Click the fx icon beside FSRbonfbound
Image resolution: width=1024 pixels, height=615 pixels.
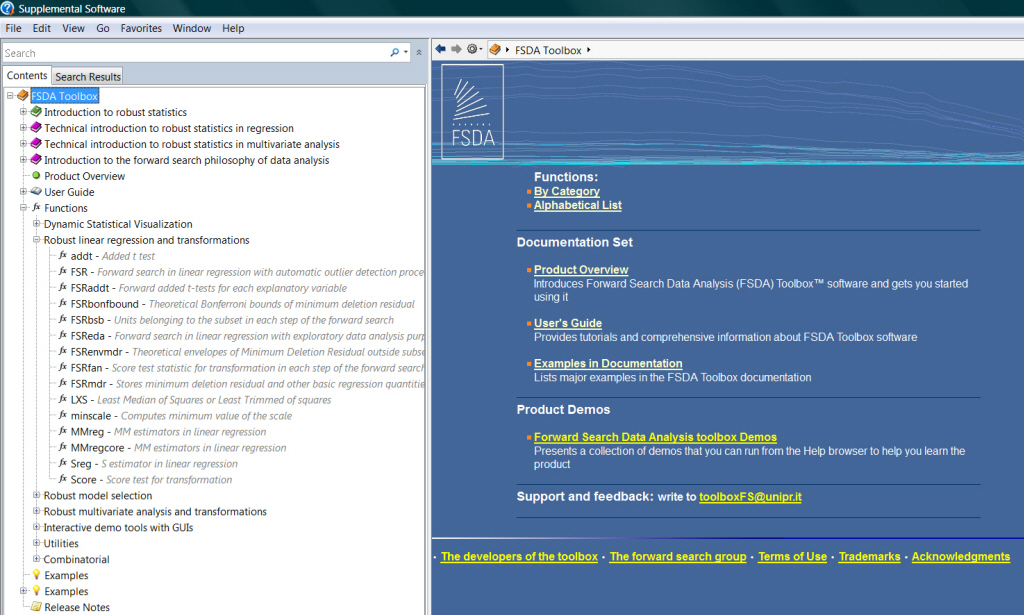click(63, 304)
